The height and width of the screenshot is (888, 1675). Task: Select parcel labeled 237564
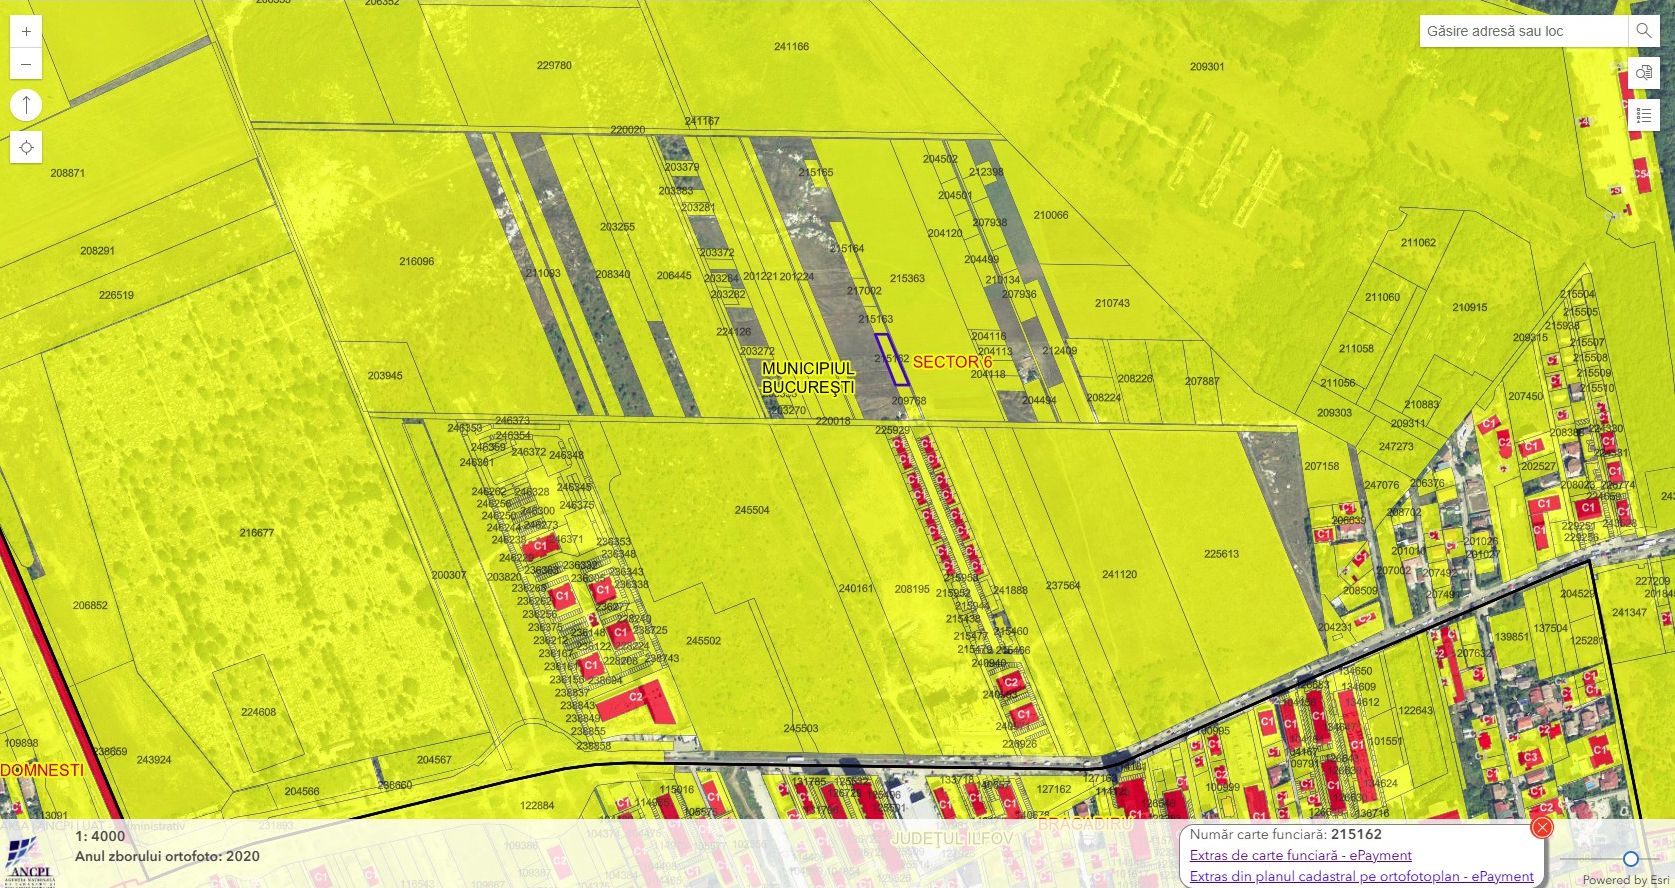pyautogui.click(x=1063, y=586)
